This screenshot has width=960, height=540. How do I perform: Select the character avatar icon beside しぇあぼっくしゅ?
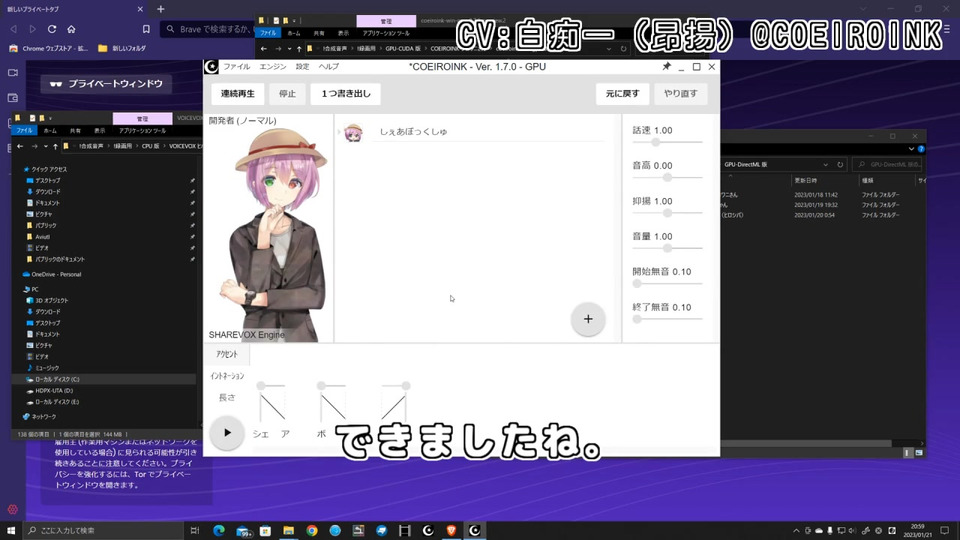353,132
